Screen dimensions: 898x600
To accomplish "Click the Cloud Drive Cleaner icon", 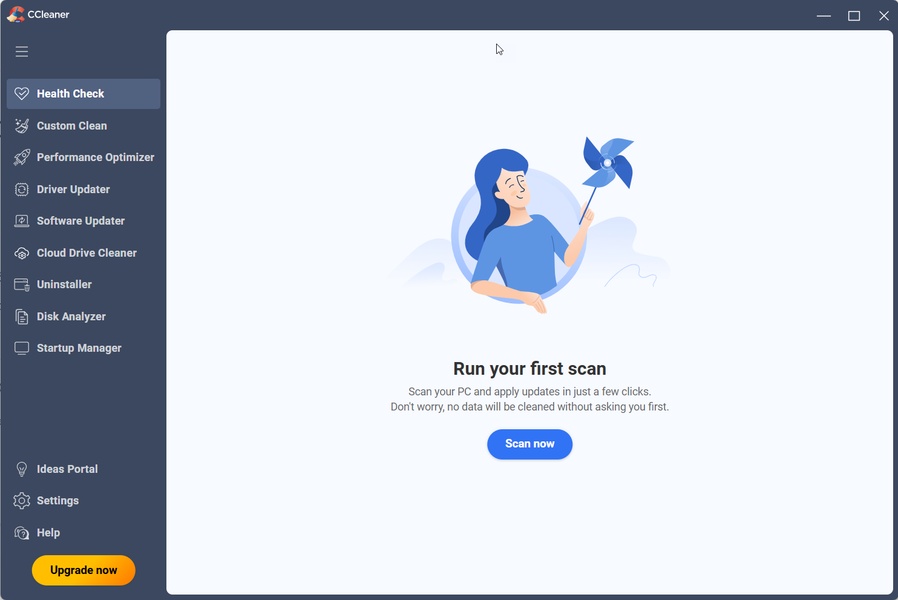I will 22,253.
